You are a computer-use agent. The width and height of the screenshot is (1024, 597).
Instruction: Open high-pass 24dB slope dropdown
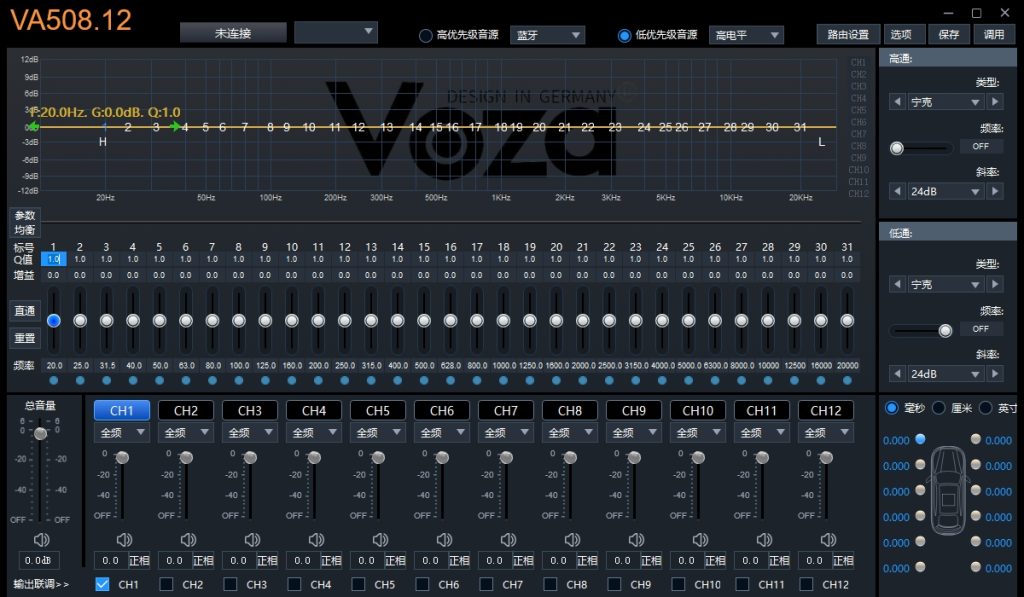[946, 191]
